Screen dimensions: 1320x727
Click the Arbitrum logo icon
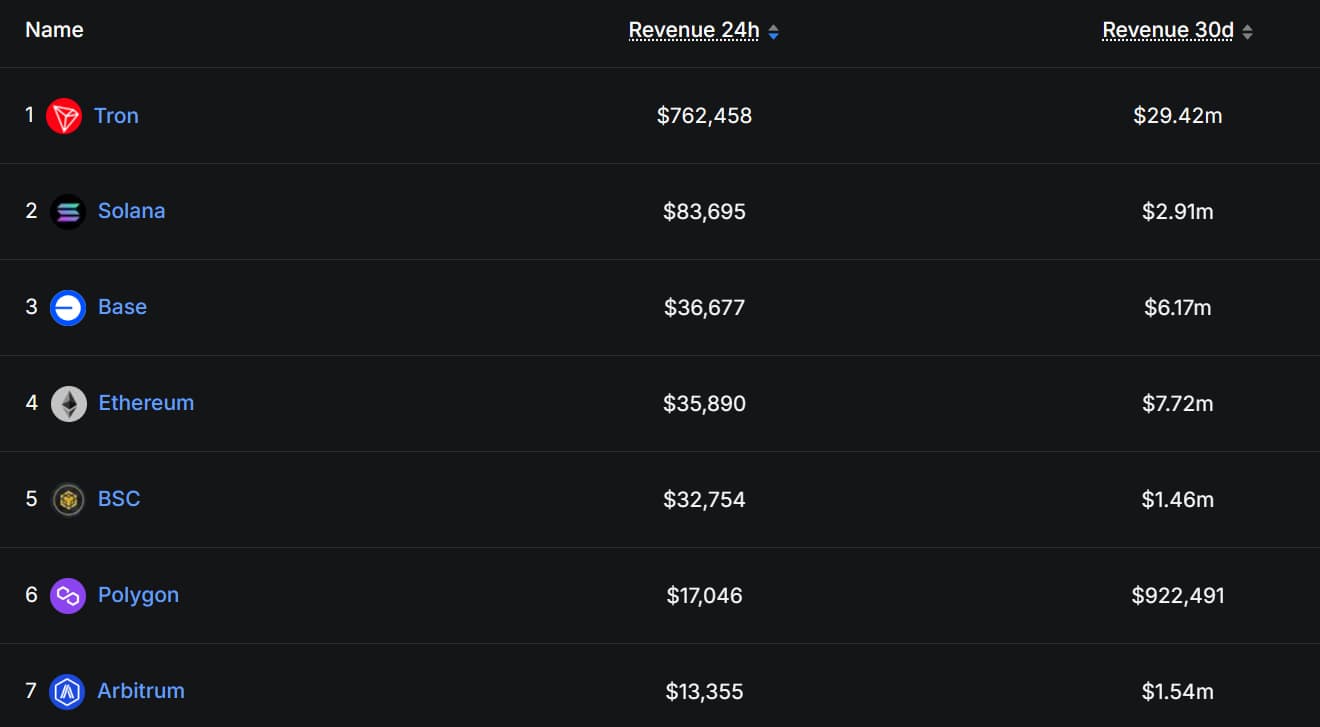click(x=67, y=691)
